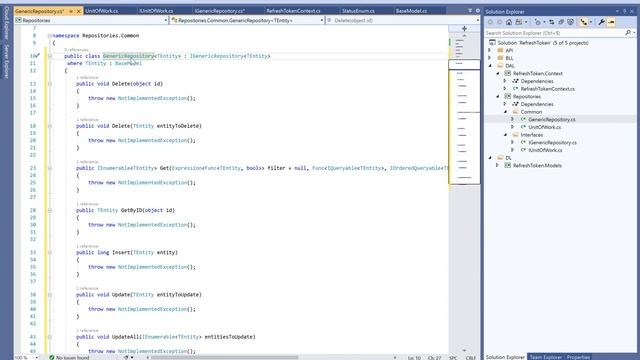
Task: Click RefreshToken.Models project icon
Action: 507,165
